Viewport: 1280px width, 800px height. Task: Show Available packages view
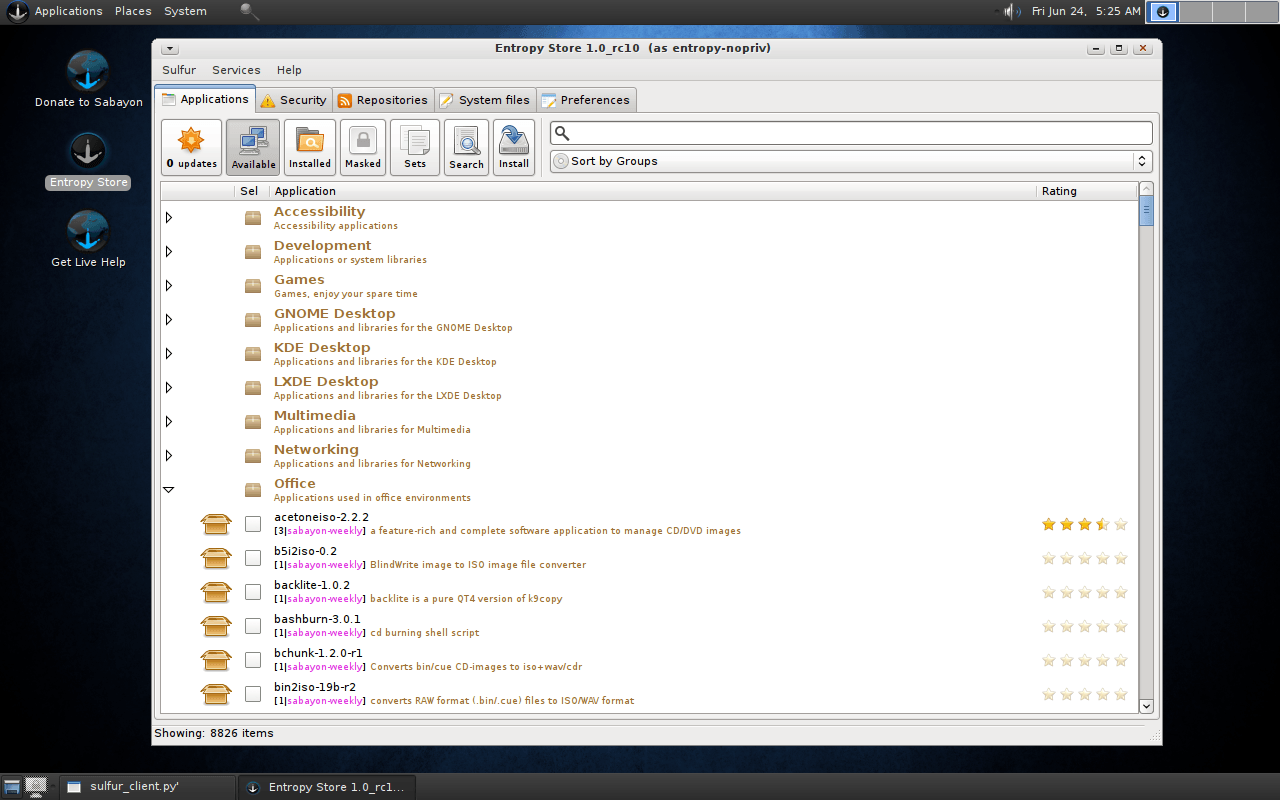[253, 148]
